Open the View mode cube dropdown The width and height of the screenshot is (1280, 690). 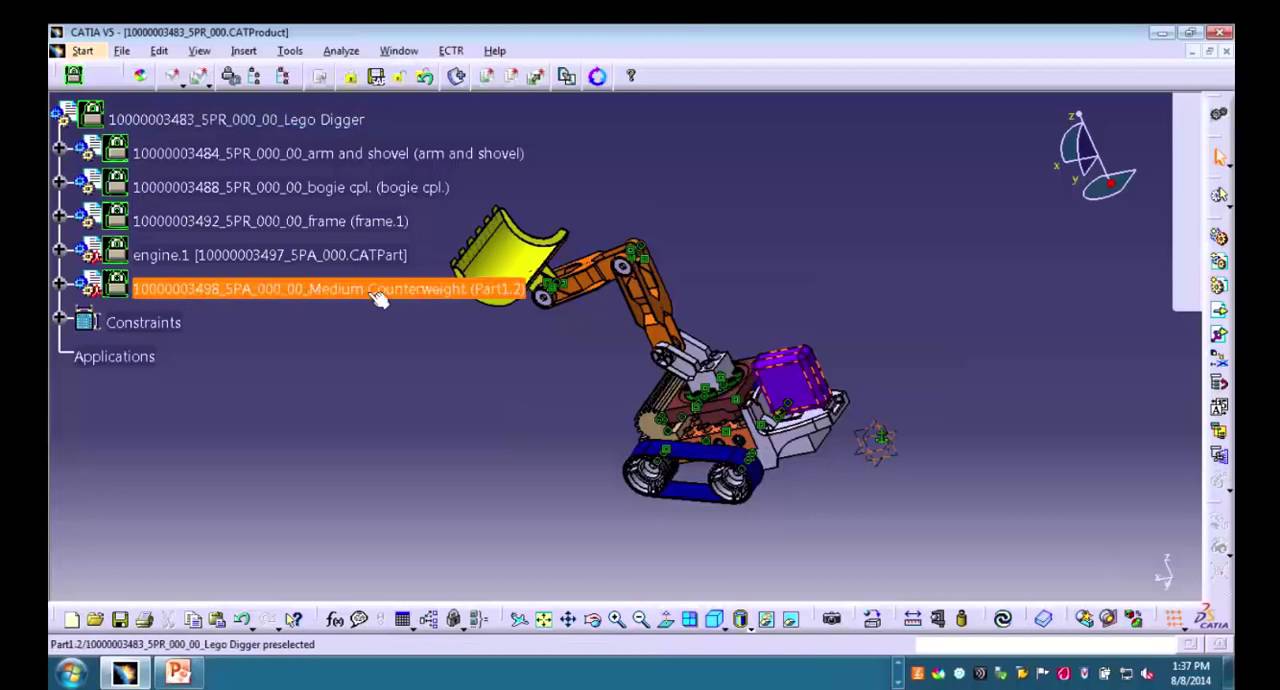click(x=725, y=629)
